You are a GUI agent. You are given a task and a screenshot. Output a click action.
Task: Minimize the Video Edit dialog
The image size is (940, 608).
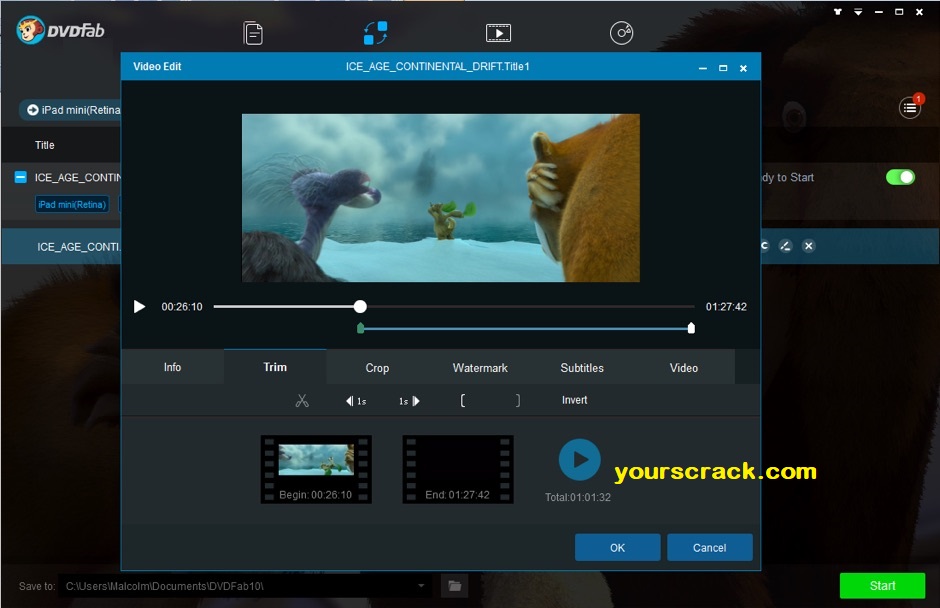click(x=703, y=68)
